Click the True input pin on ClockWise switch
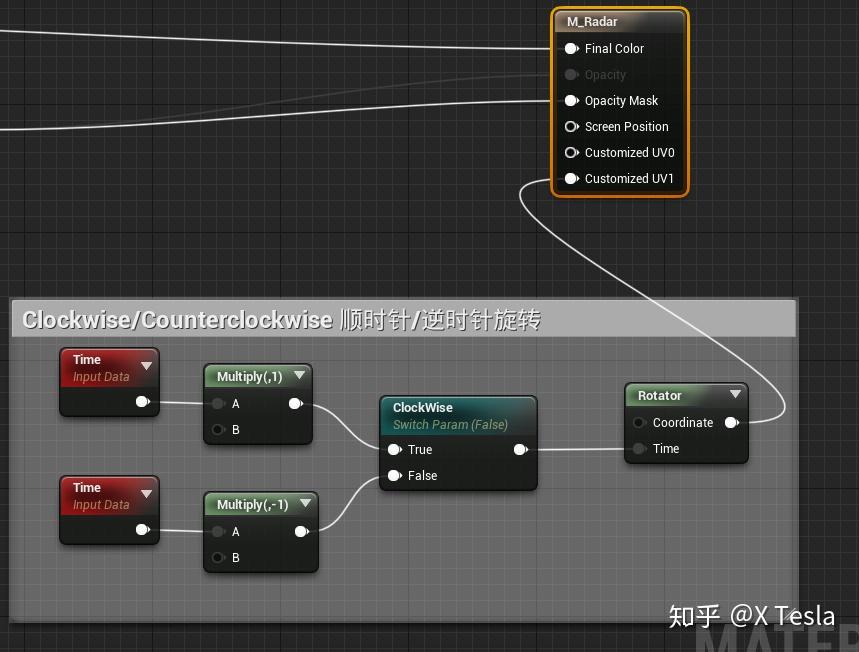Viewport: 859px width, 652px height. [394, 449]
